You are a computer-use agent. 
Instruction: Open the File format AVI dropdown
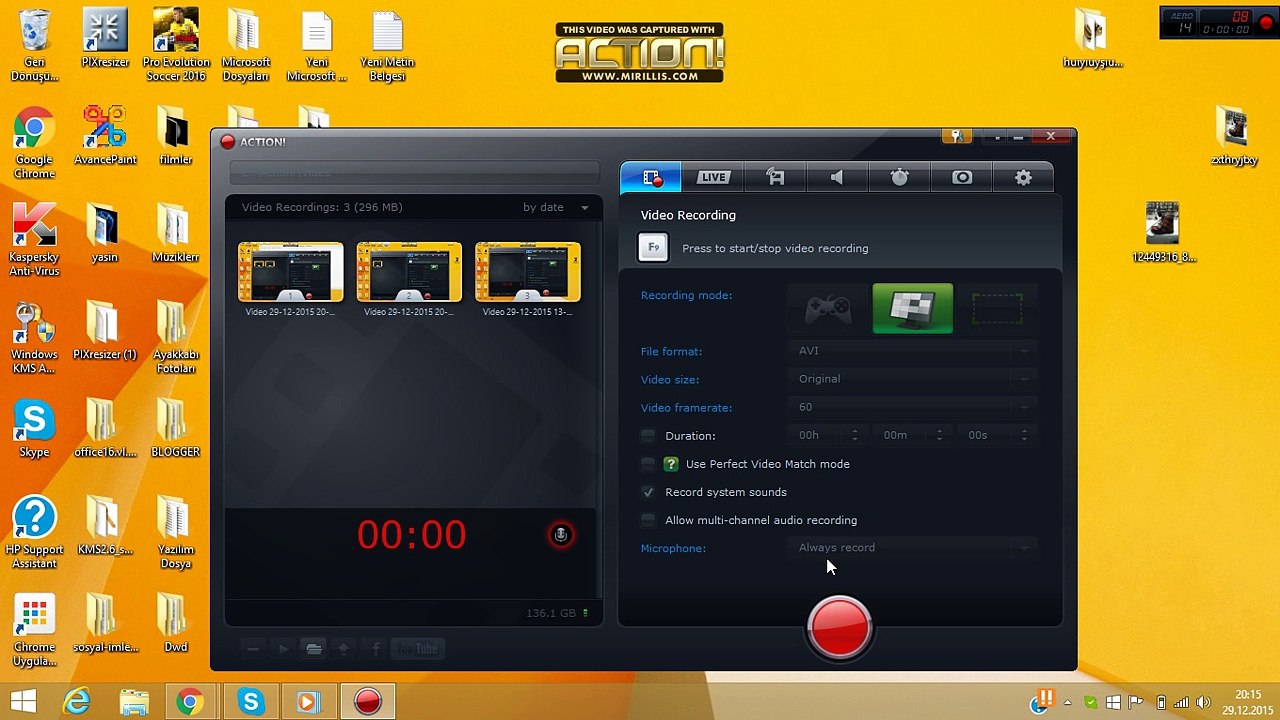[913, 351]
